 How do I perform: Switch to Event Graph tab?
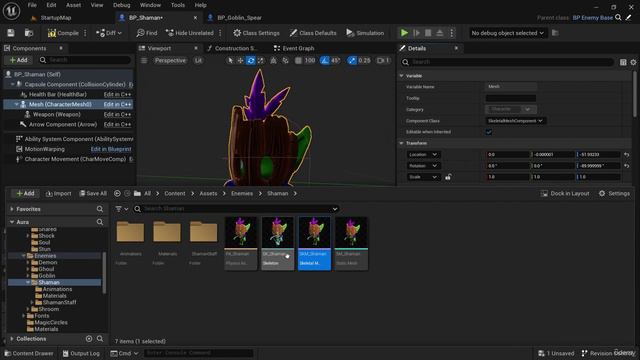pyautogui.click(x=294, y=48)
